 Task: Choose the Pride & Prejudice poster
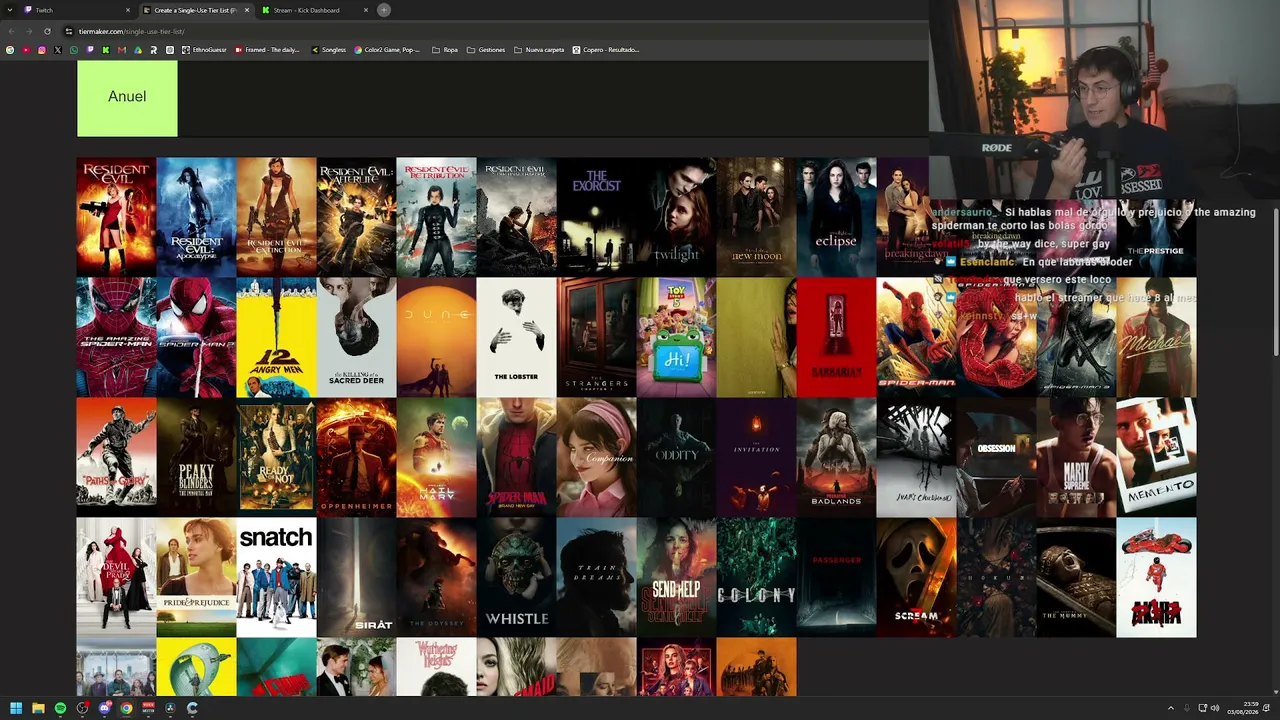pyautogui.click(x=196, y=577)
